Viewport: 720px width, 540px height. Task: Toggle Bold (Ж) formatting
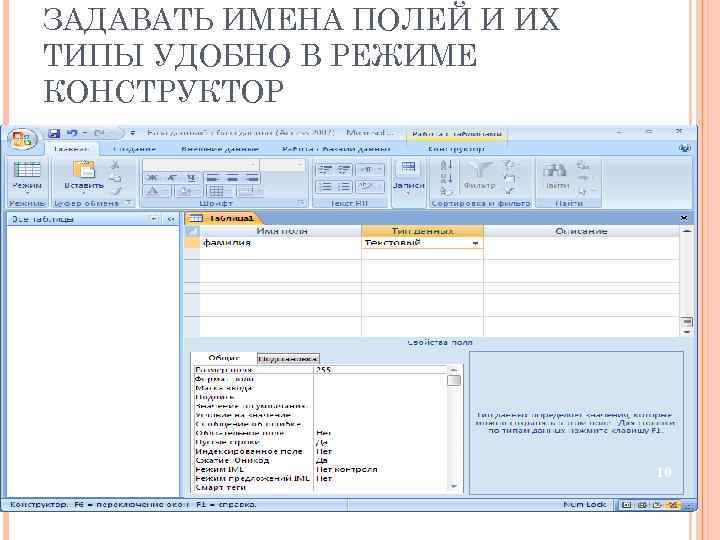click(152, 178)
